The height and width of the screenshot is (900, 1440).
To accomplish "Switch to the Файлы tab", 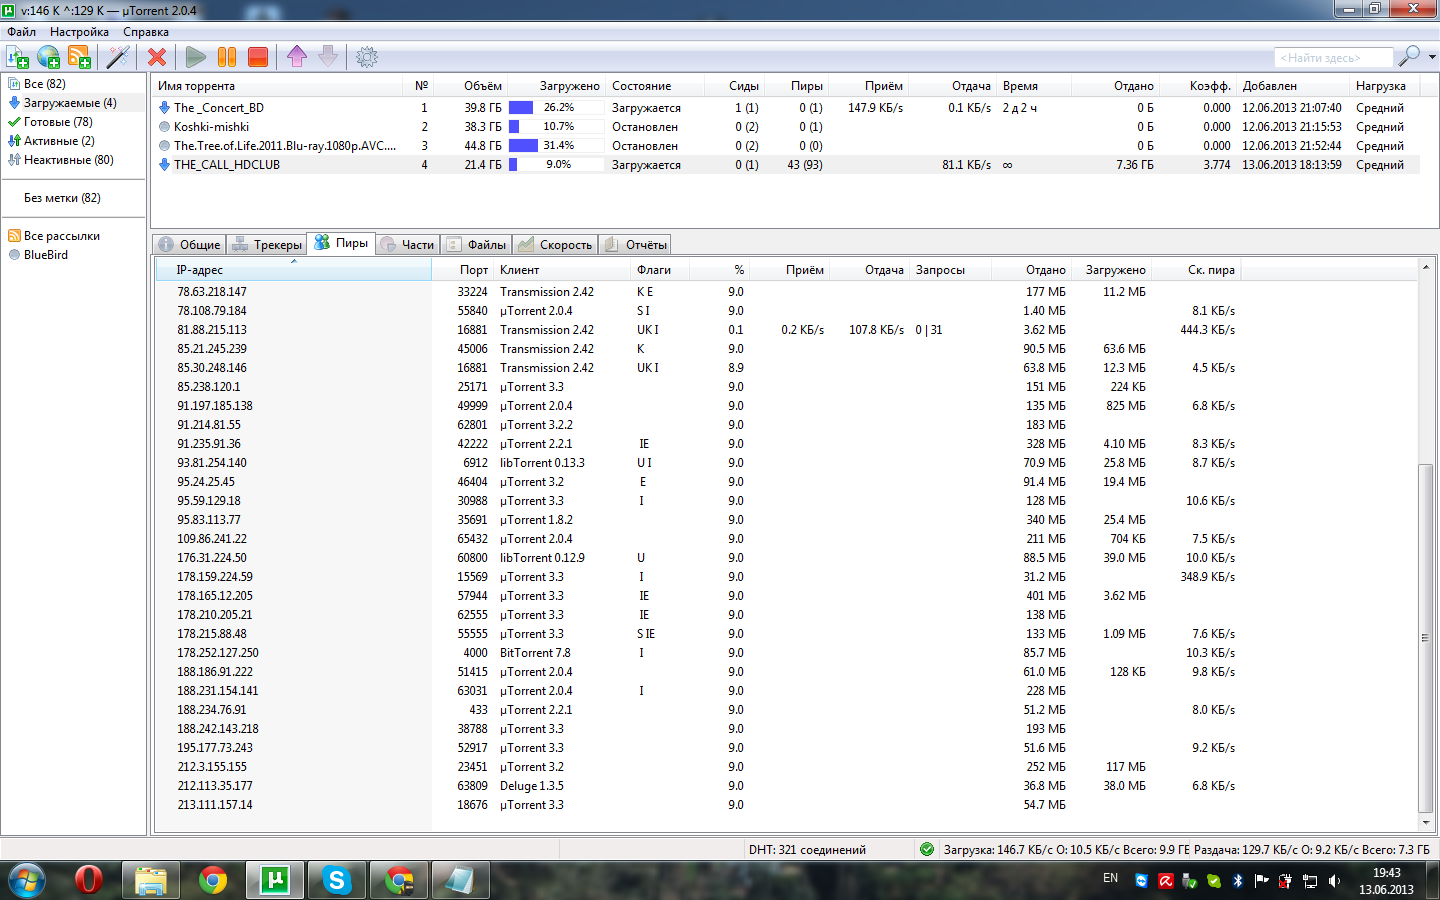I will (477, 244).
